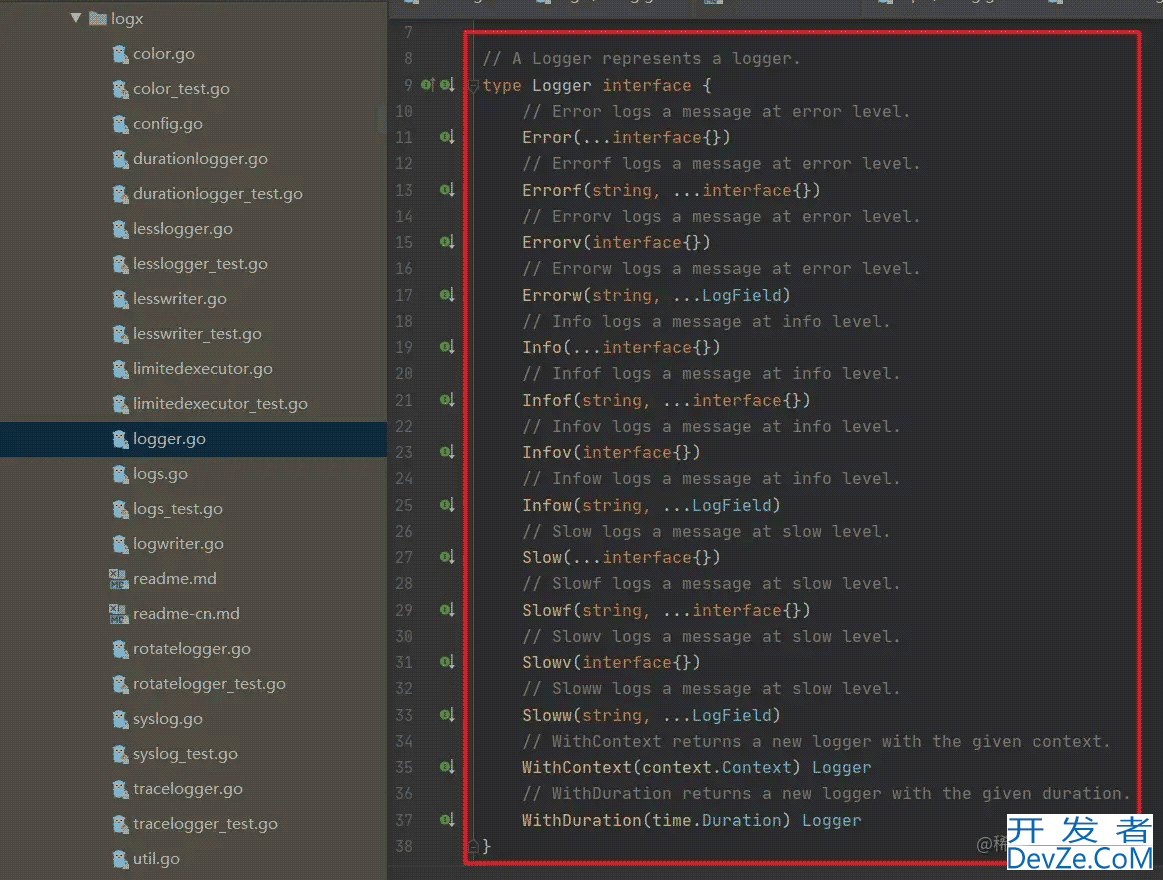Click the implements-up gutter icon on line 9
This screenshot has width=1163, height=880.
(428, 85)
